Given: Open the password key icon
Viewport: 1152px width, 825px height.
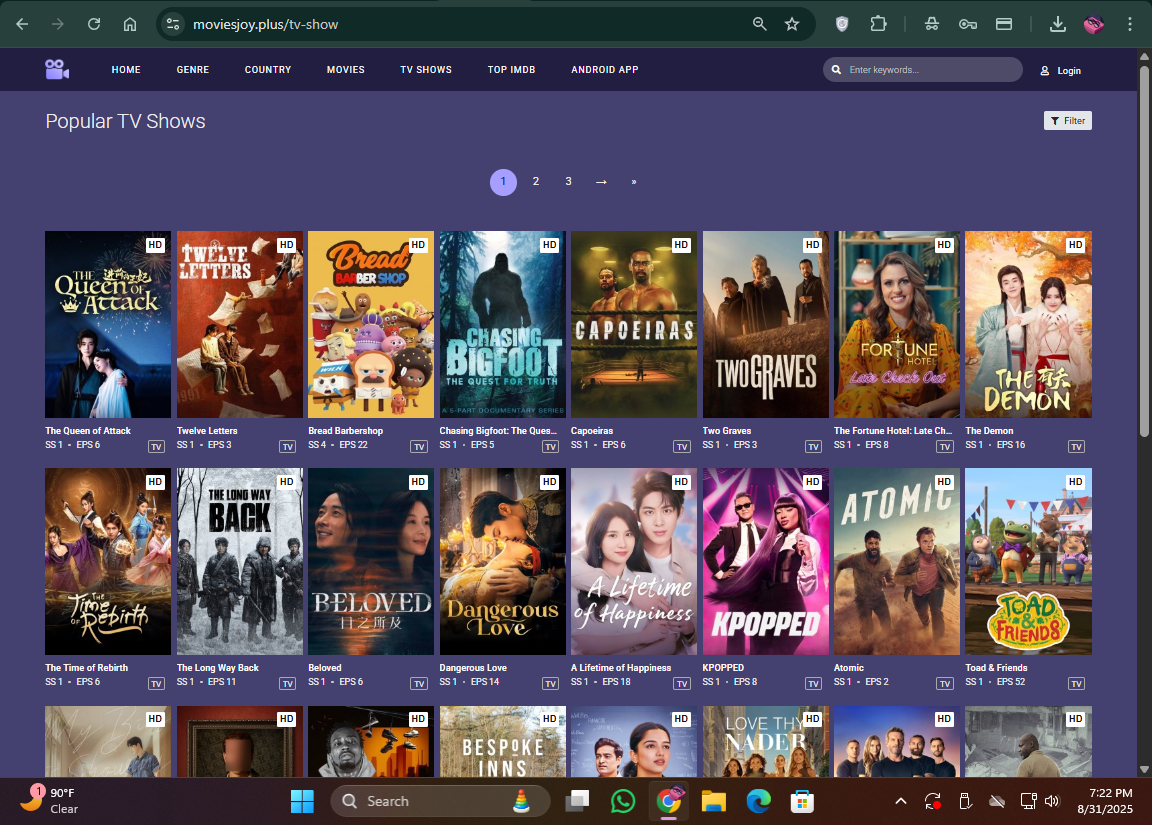Looking at the screenshot, I should point(968,24).
